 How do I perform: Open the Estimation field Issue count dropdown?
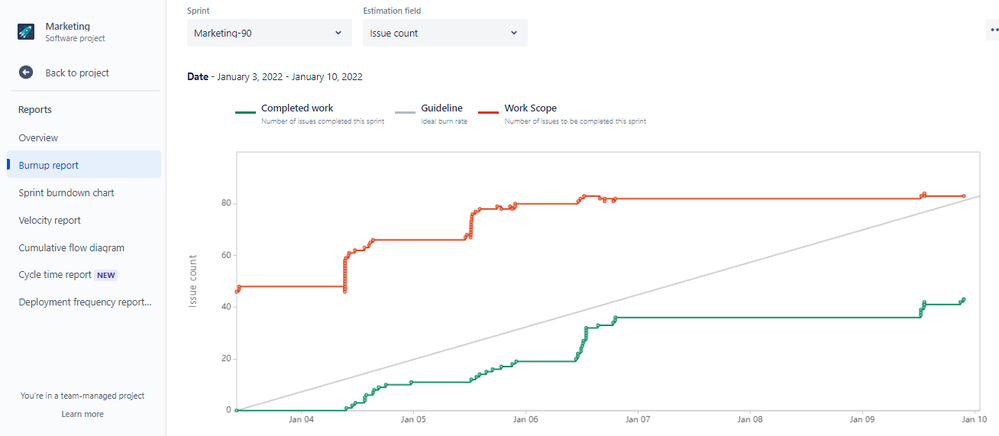coord(443,32)
